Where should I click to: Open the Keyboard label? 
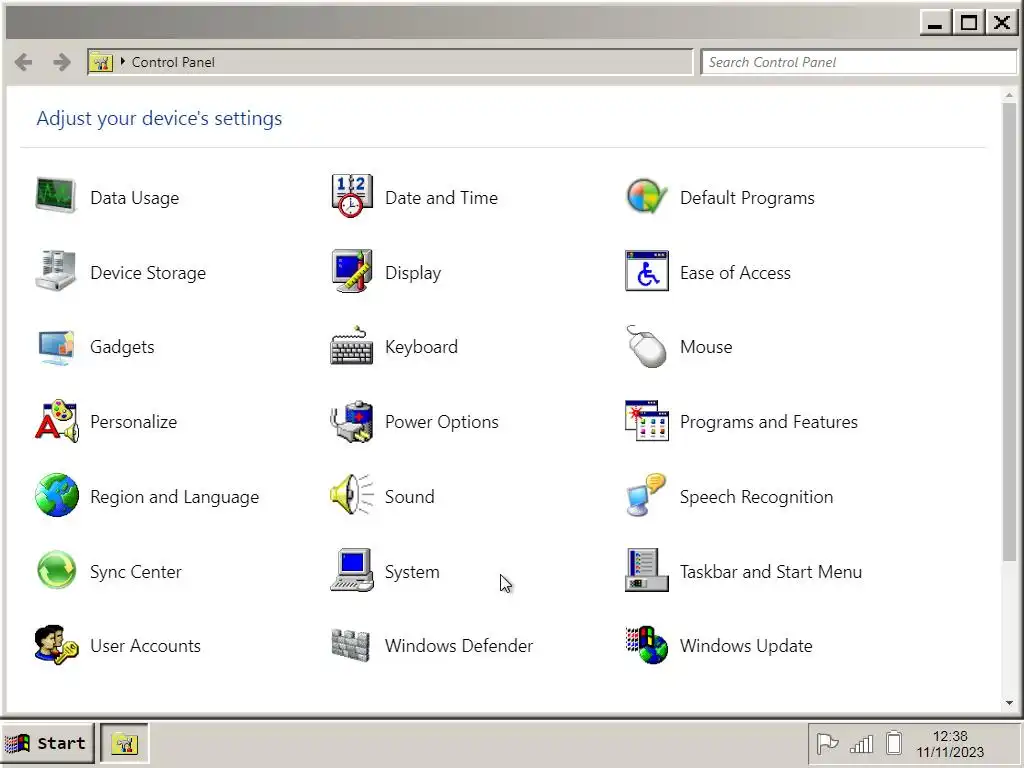coord(421,347)
